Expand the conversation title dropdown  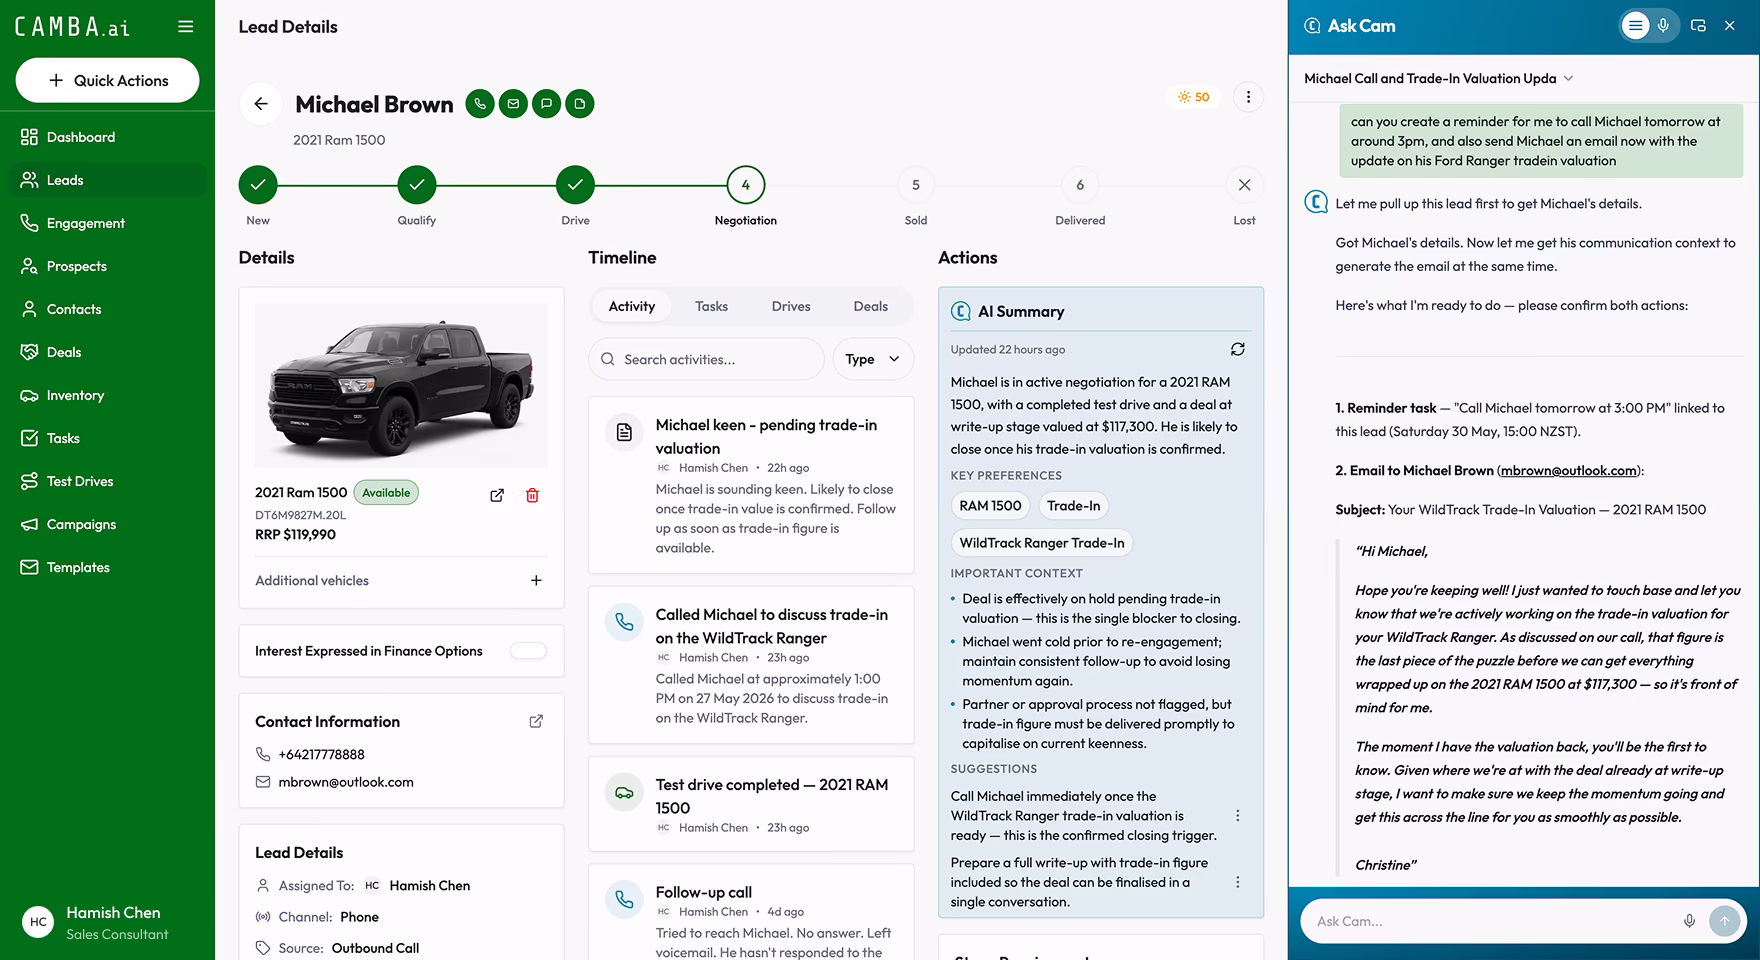click(x=1568, y=78)
